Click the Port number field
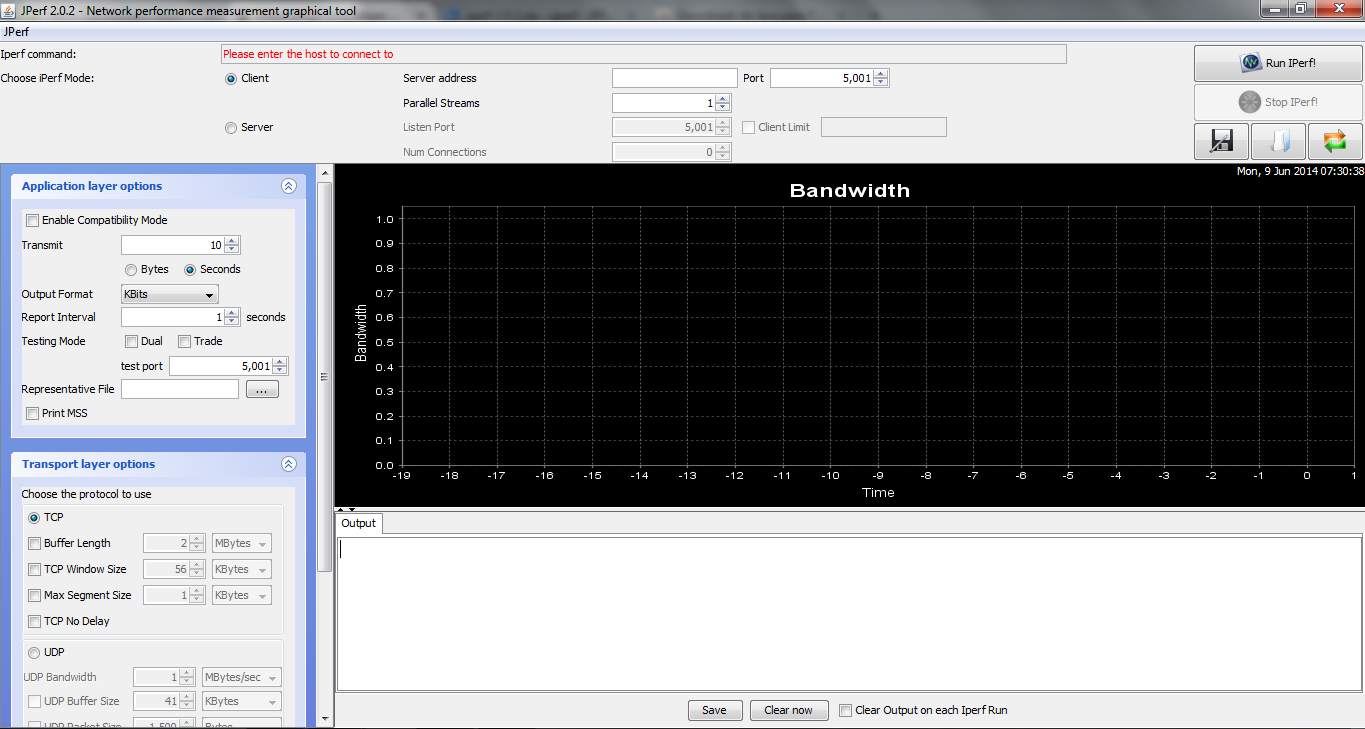This screenshot has height=729, width=1365. pos(822,78)
